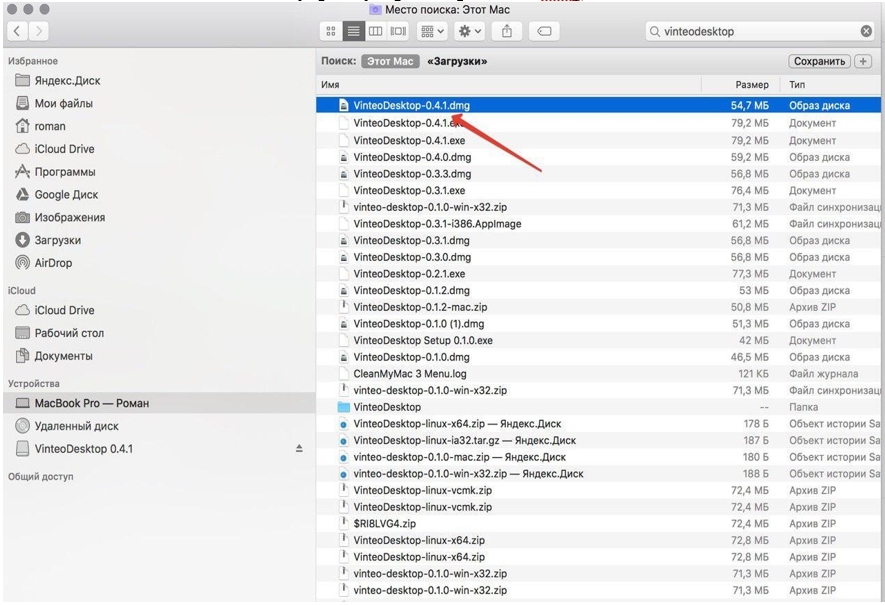Add search criteria with plus button
The image size is (885, 605).
coord(863,61)
